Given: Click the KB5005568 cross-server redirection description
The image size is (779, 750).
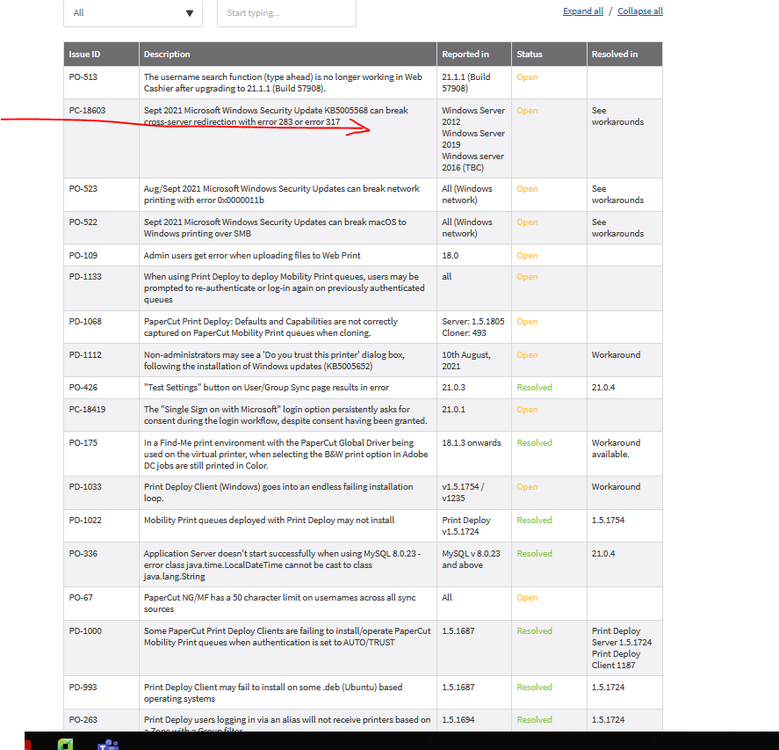Looking at the screenshot, I should pos(276,116).
